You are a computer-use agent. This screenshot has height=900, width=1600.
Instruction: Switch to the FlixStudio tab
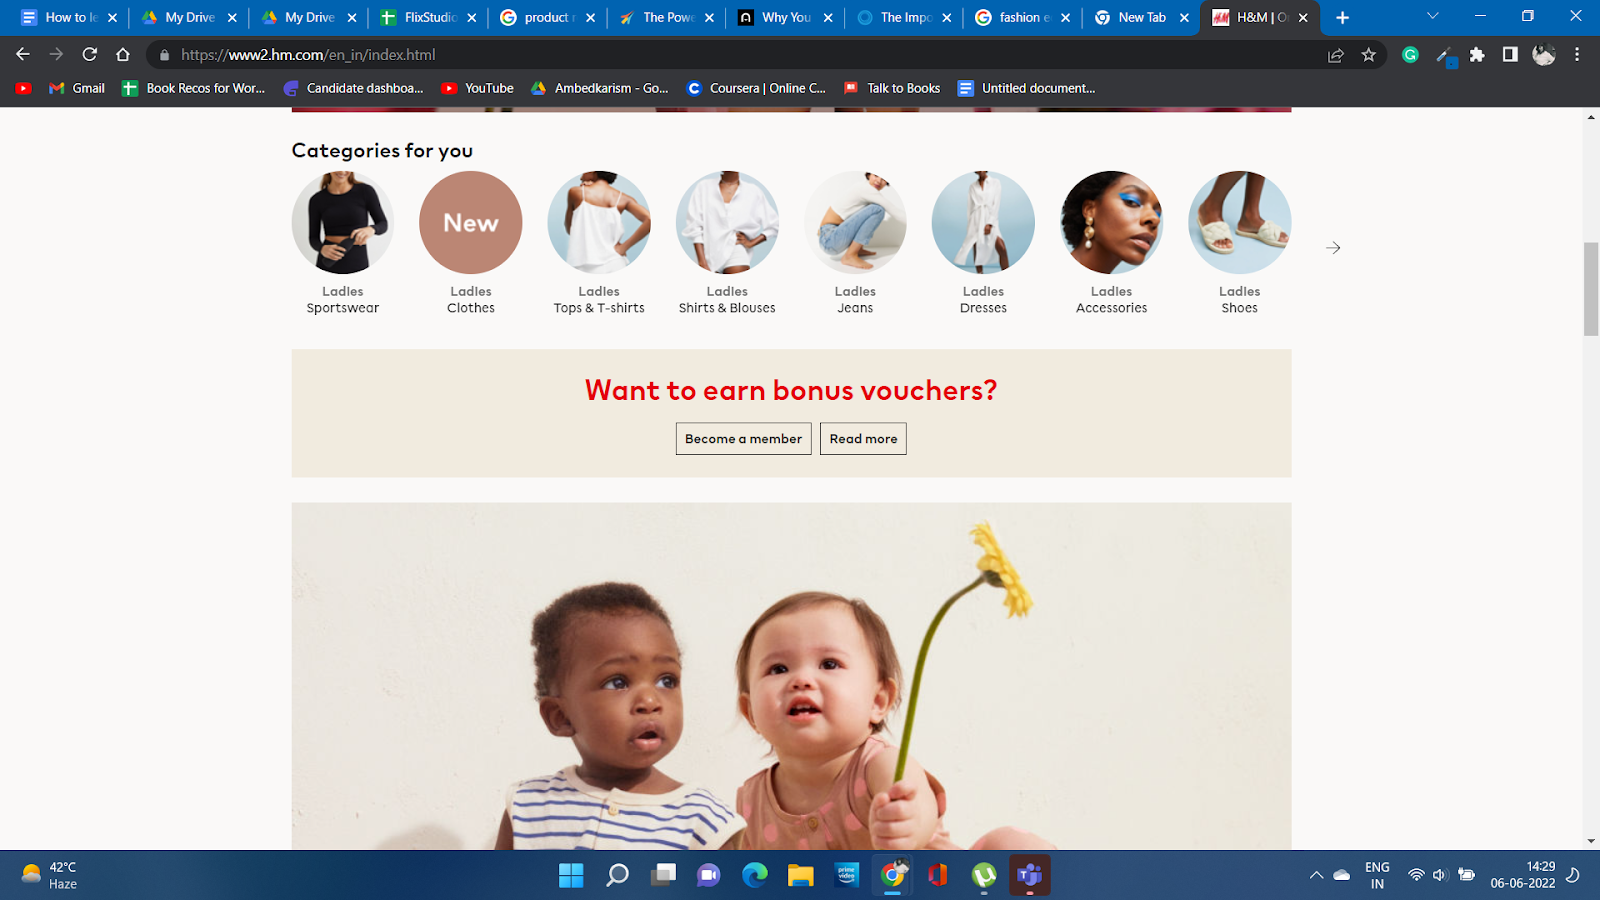coord(428,17)
